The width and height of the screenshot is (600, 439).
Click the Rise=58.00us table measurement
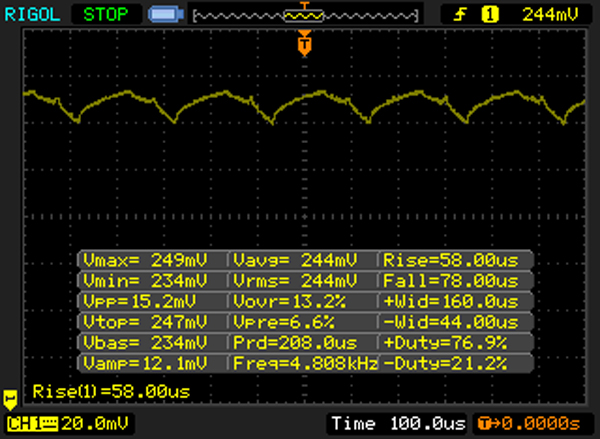click(x=451, y=260)
